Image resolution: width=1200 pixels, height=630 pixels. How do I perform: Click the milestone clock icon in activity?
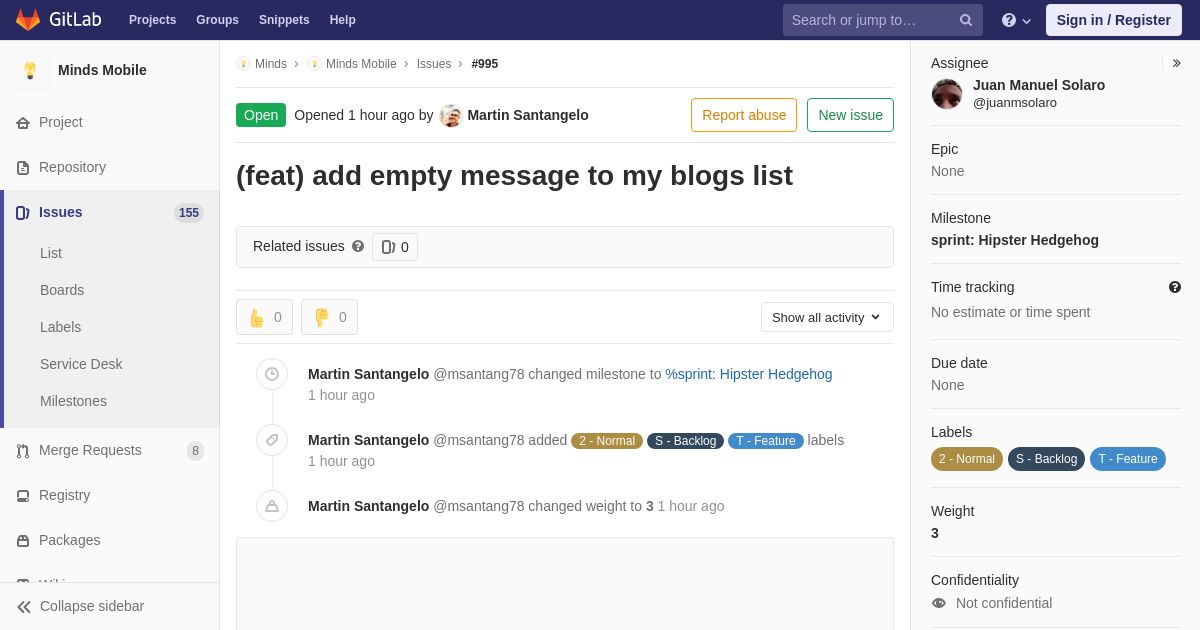coord(272,374)
